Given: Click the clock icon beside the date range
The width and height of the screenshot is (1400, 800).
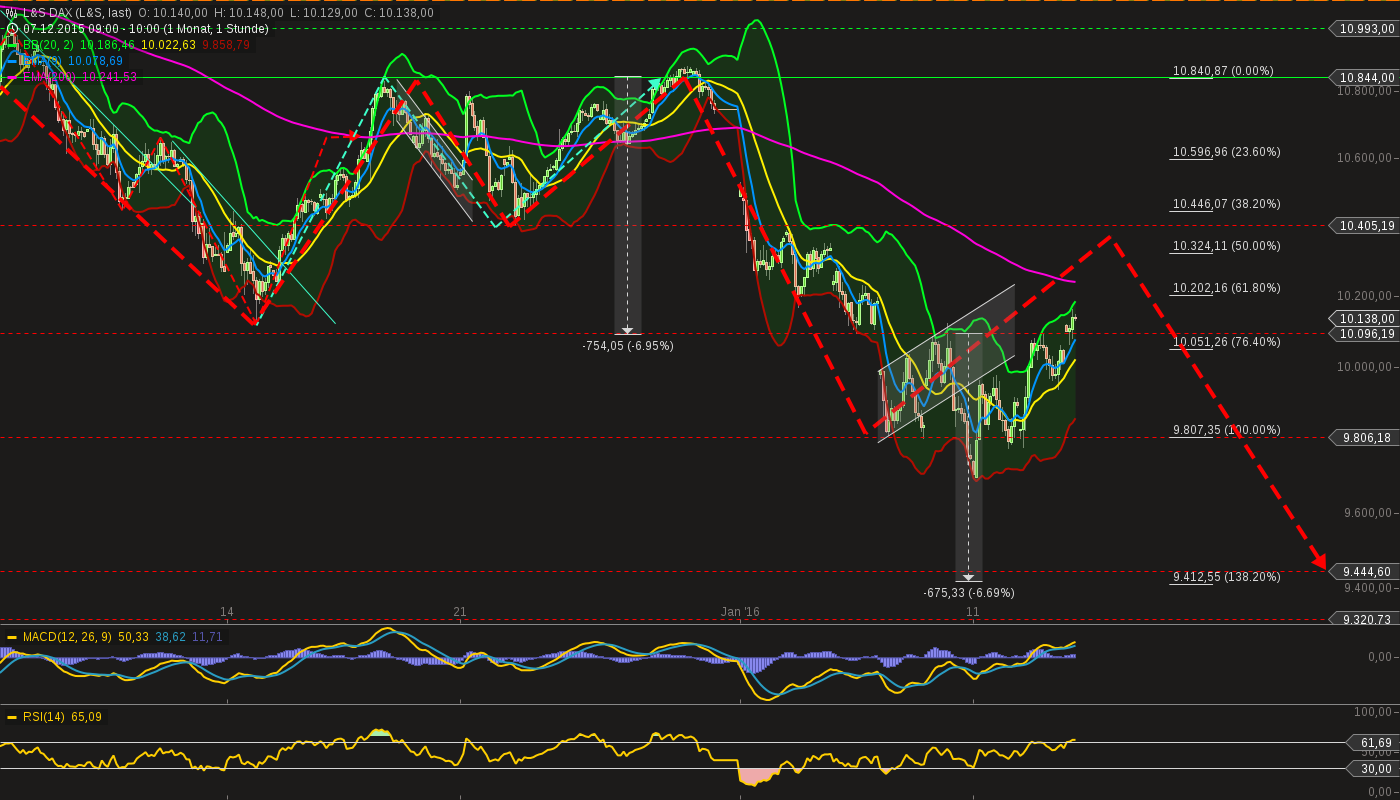Looking at the screenshot, I should click(12, 29).
